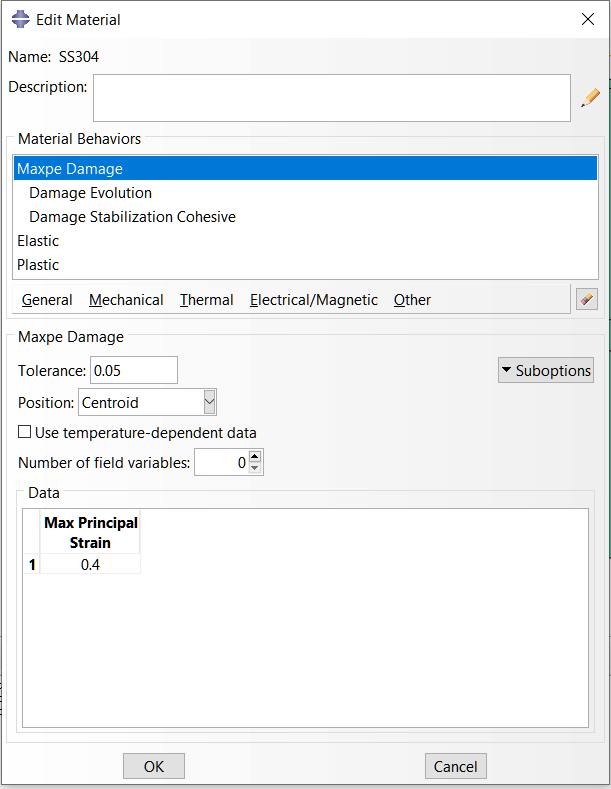This screenshot has width=611, height=789.
Task: Click the pencil icon to edit description
Action: tap(590, 98)
